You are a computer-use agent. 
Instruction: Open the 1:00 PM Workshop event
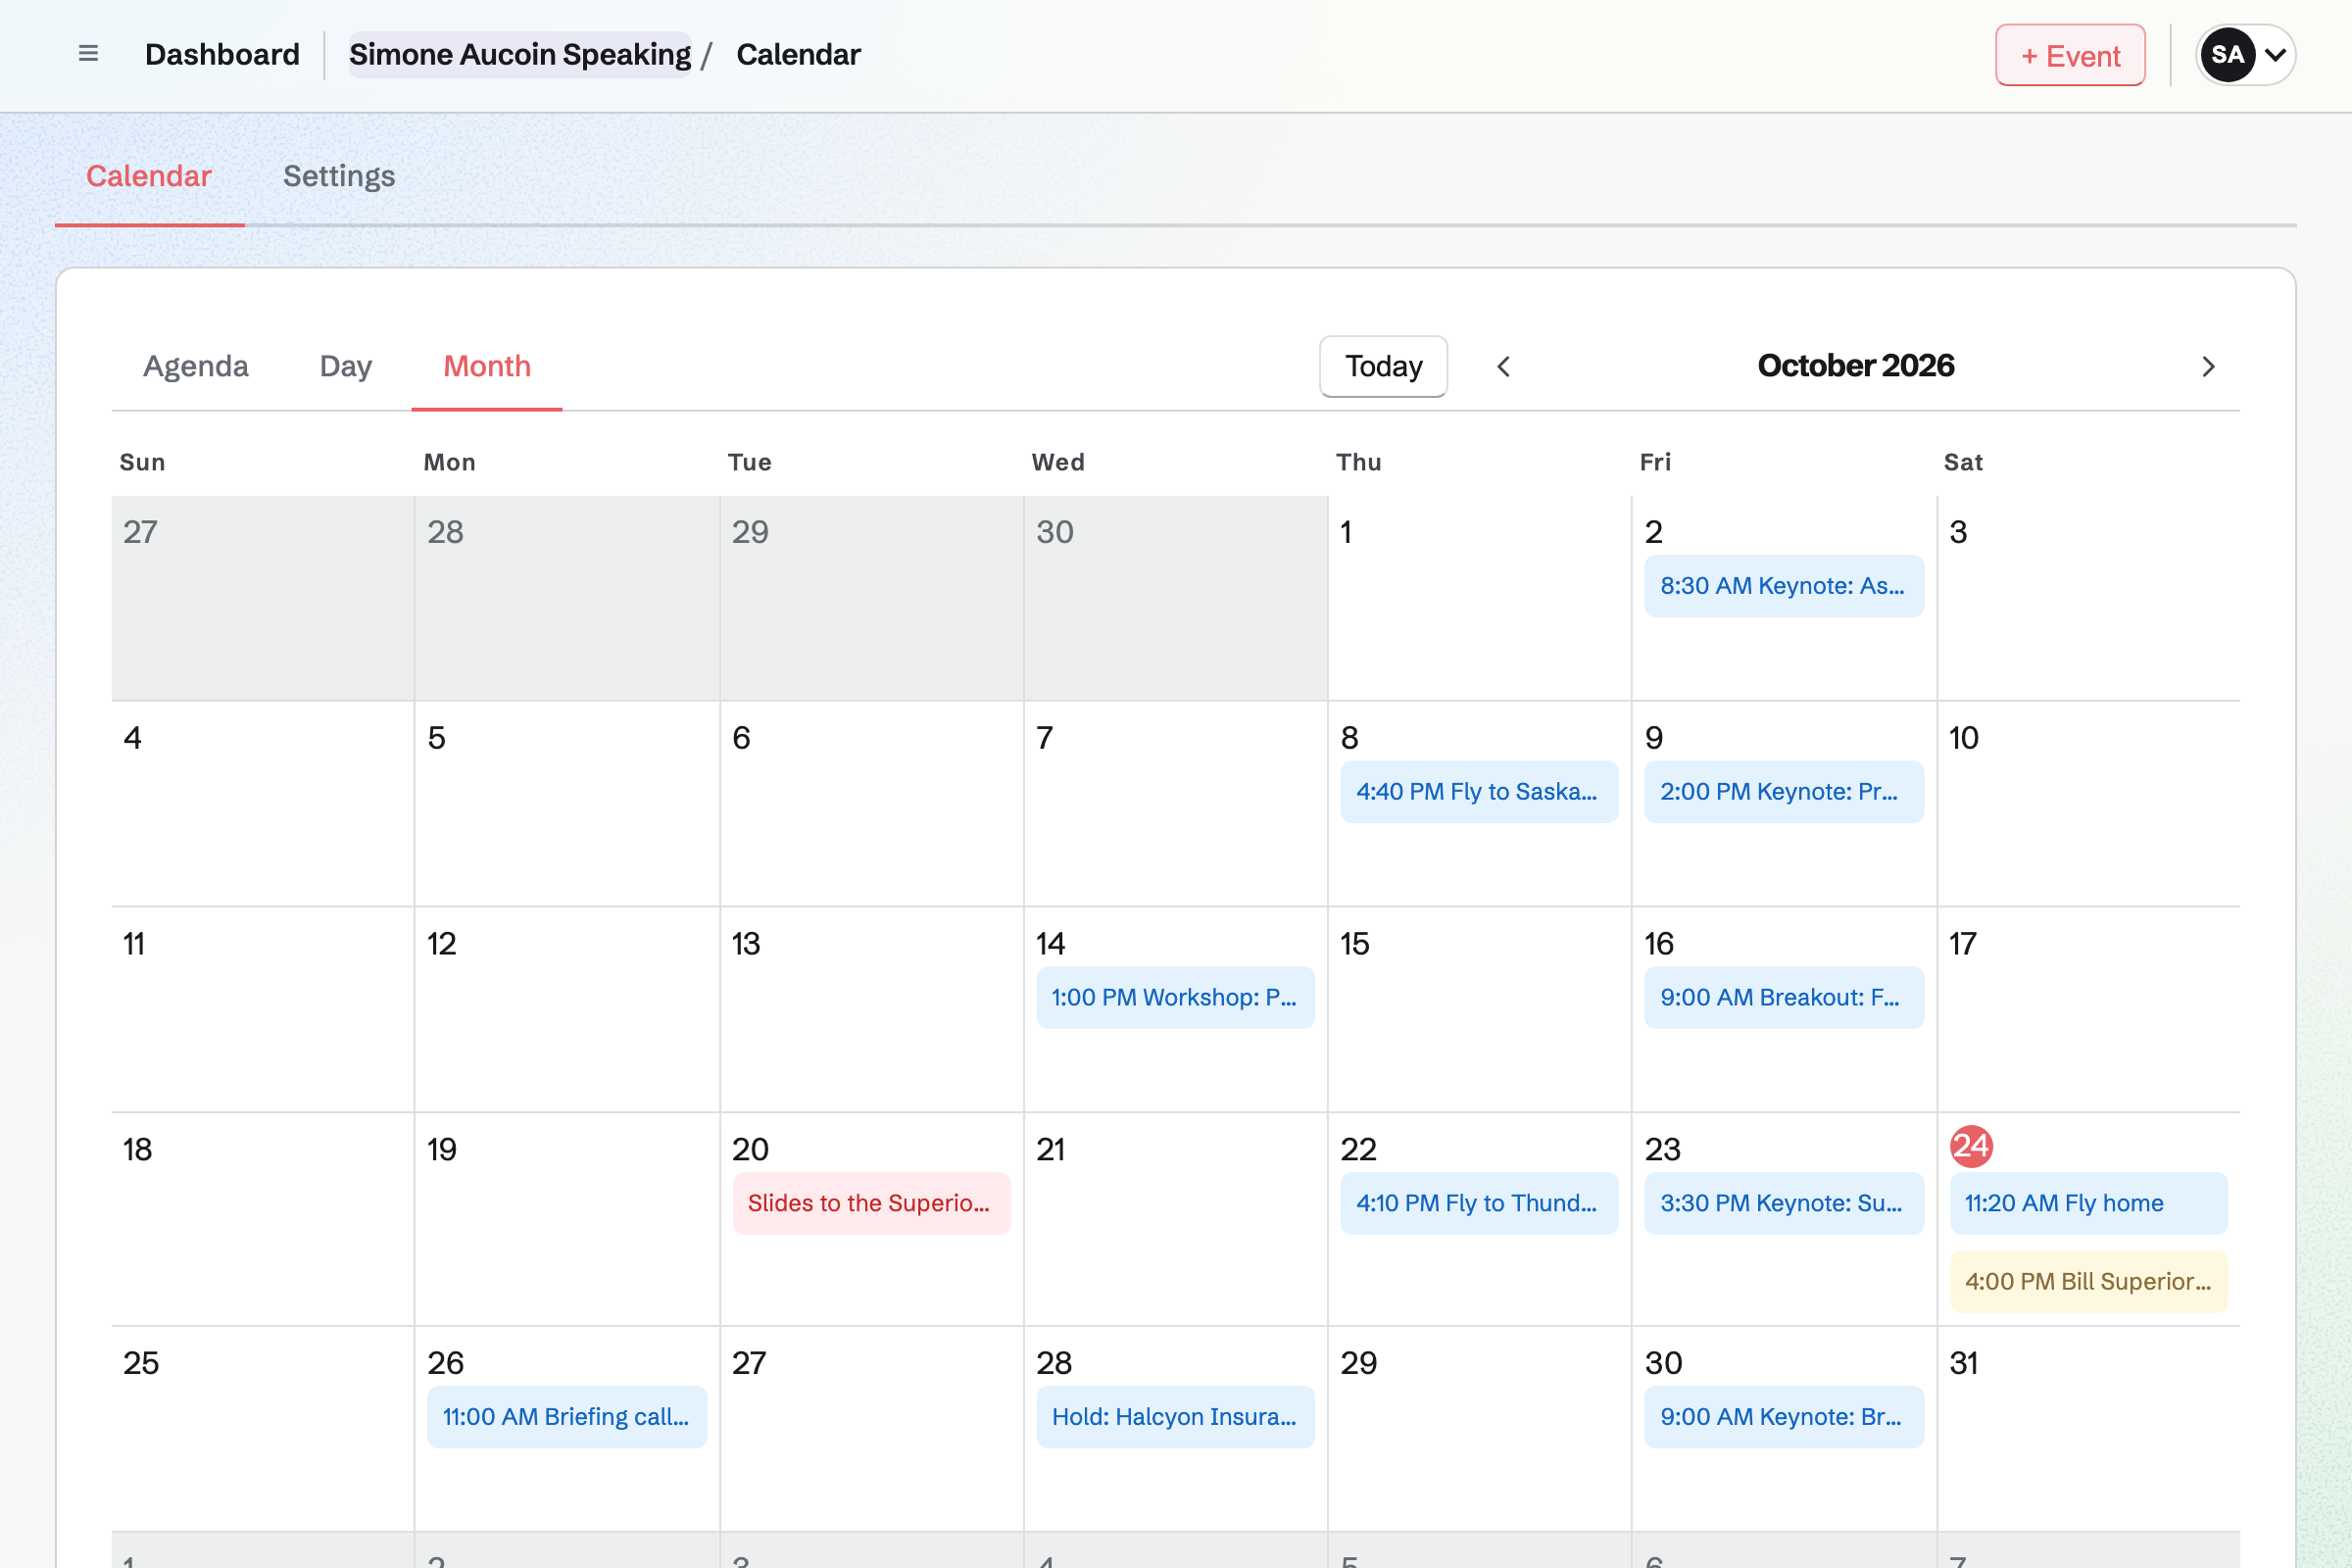(x=1175, y=998)
